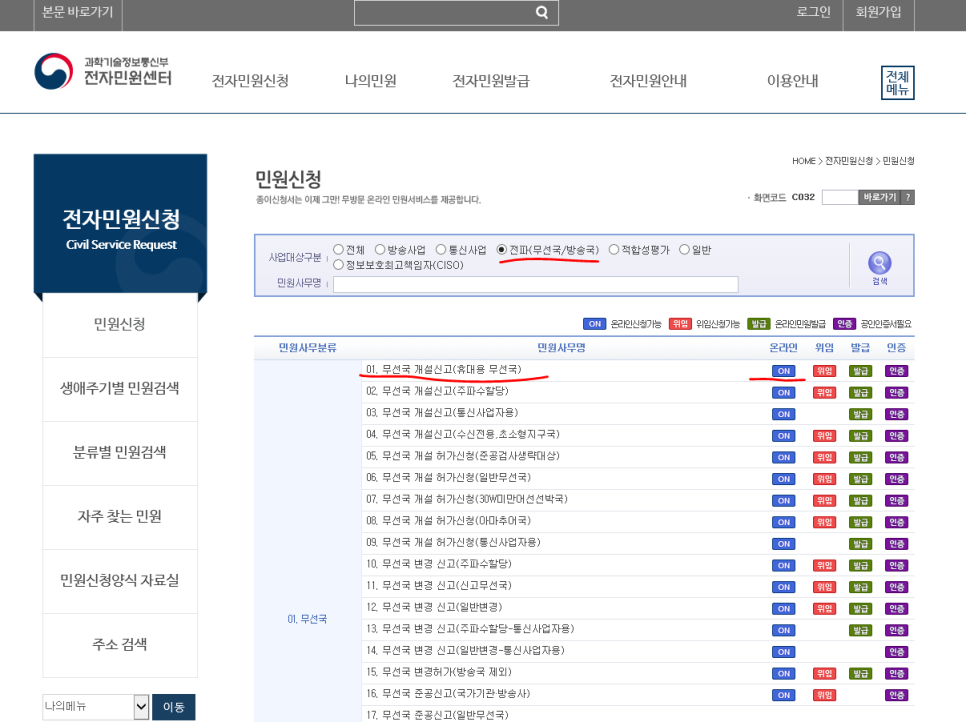This screenshot has height=722, width=966.
Task: Click 발급 badge for 13. 무선국 변경 신고(주파수할당-통신사업자용)
Action: pyautogui.click(x=860, y=630)
